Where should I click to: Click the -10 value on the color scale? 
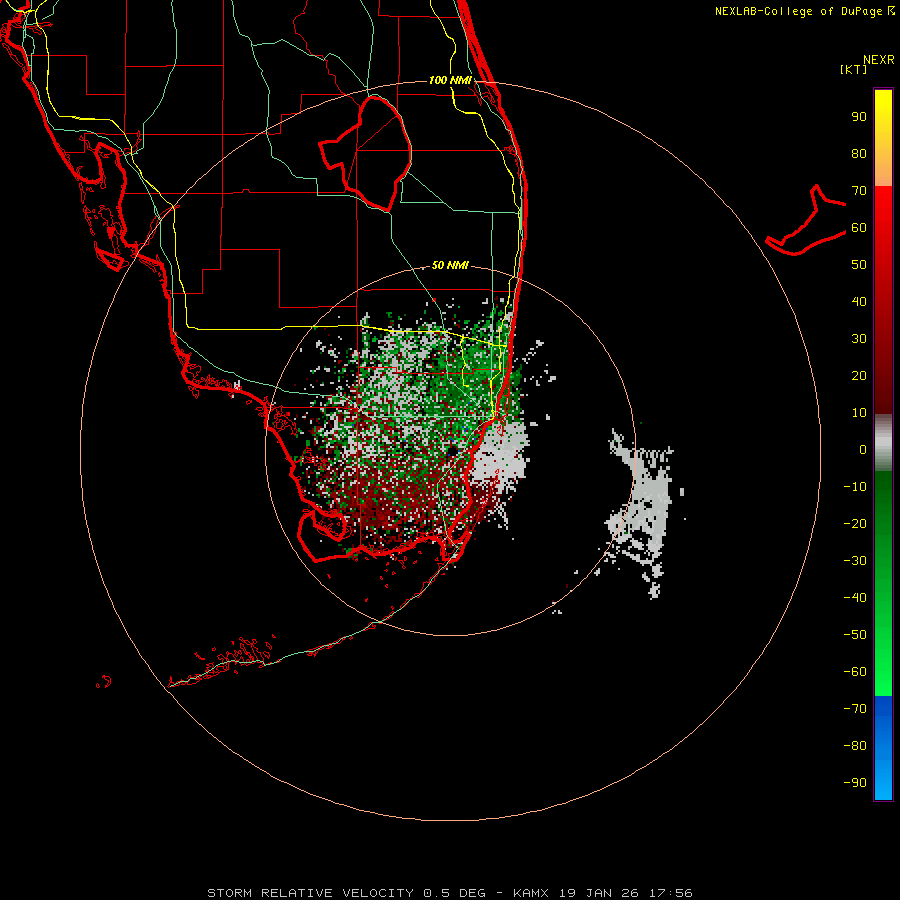pos(855,487)
